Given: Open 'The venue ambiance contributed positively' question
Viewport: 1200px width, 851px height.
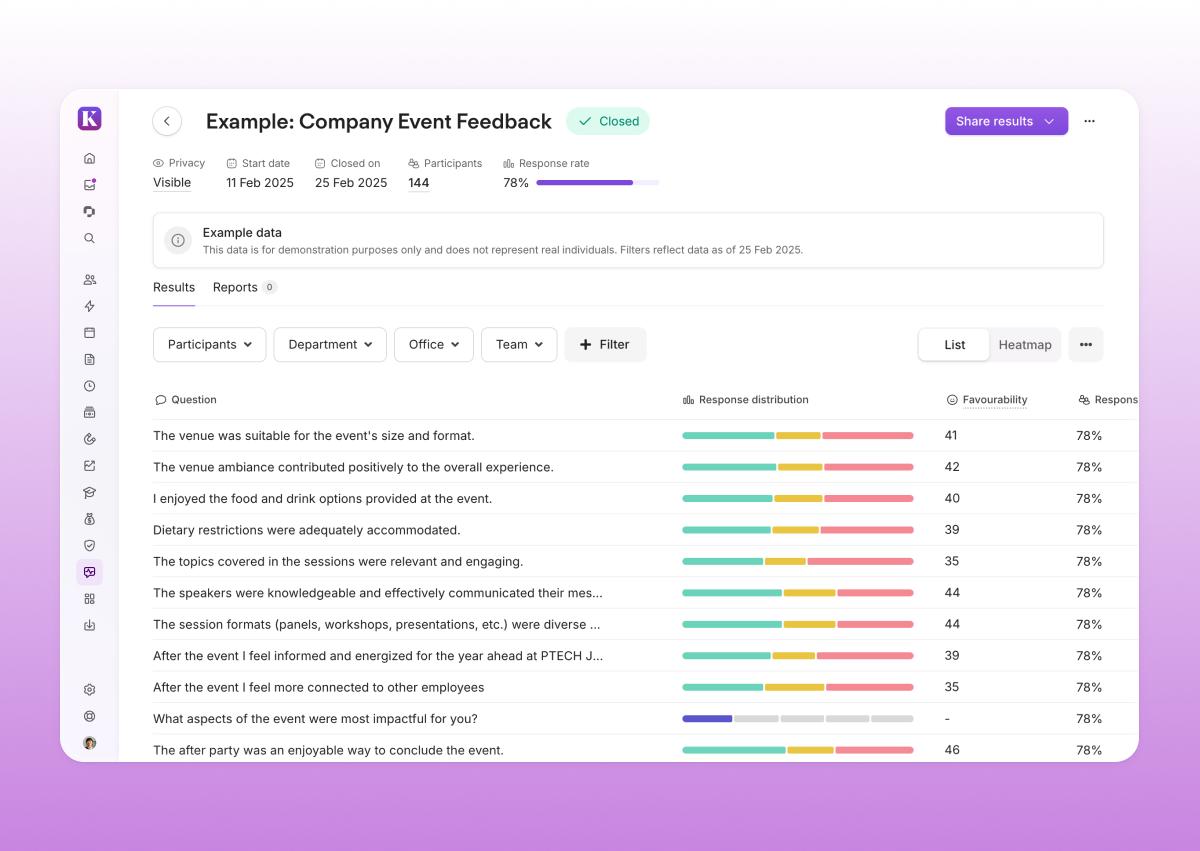Looking at the screenshot, I should point(353,467).
